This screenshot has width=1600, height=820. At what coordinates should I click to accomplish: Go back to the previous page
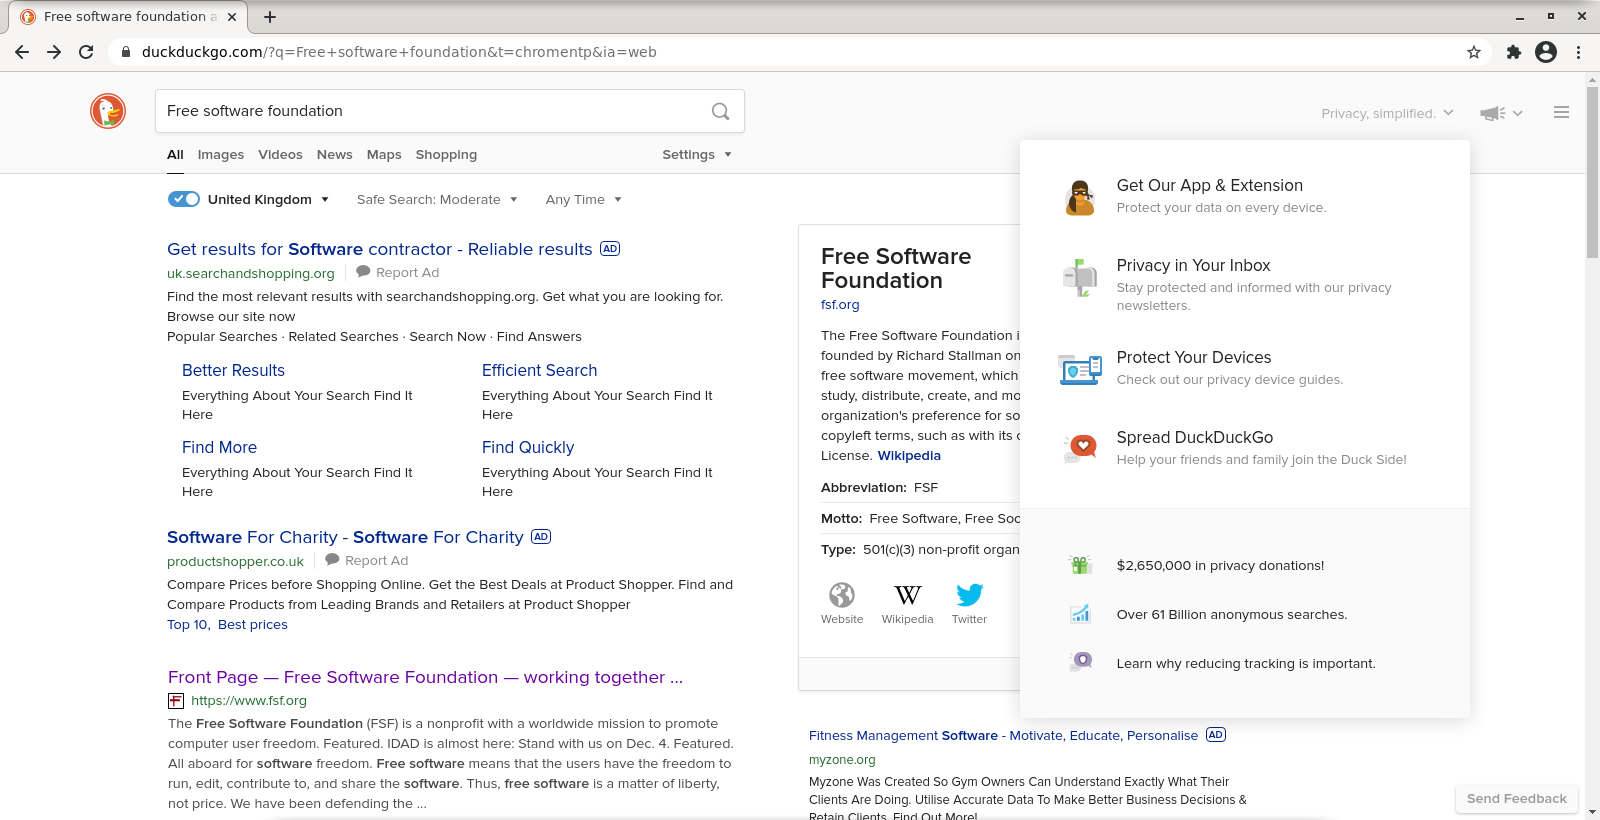pyautogui.click(x=22, y=52)
